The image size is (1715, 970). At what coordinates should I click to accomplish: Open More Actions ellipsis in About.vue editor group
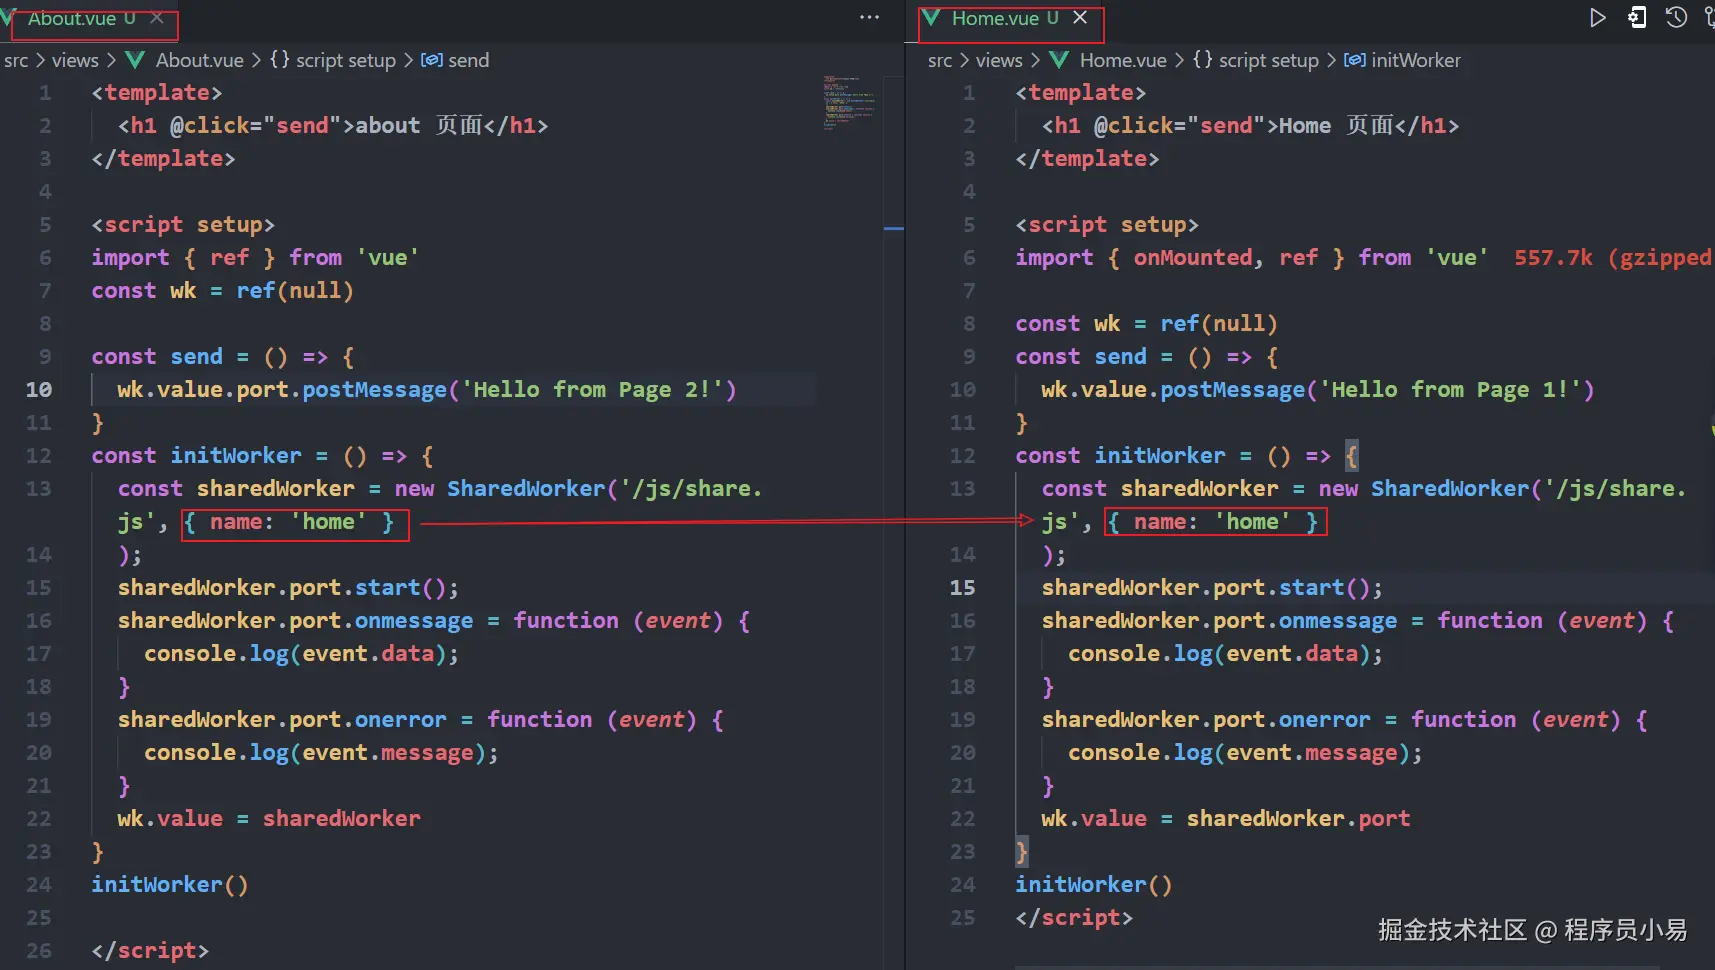click(x=869, y=18)
